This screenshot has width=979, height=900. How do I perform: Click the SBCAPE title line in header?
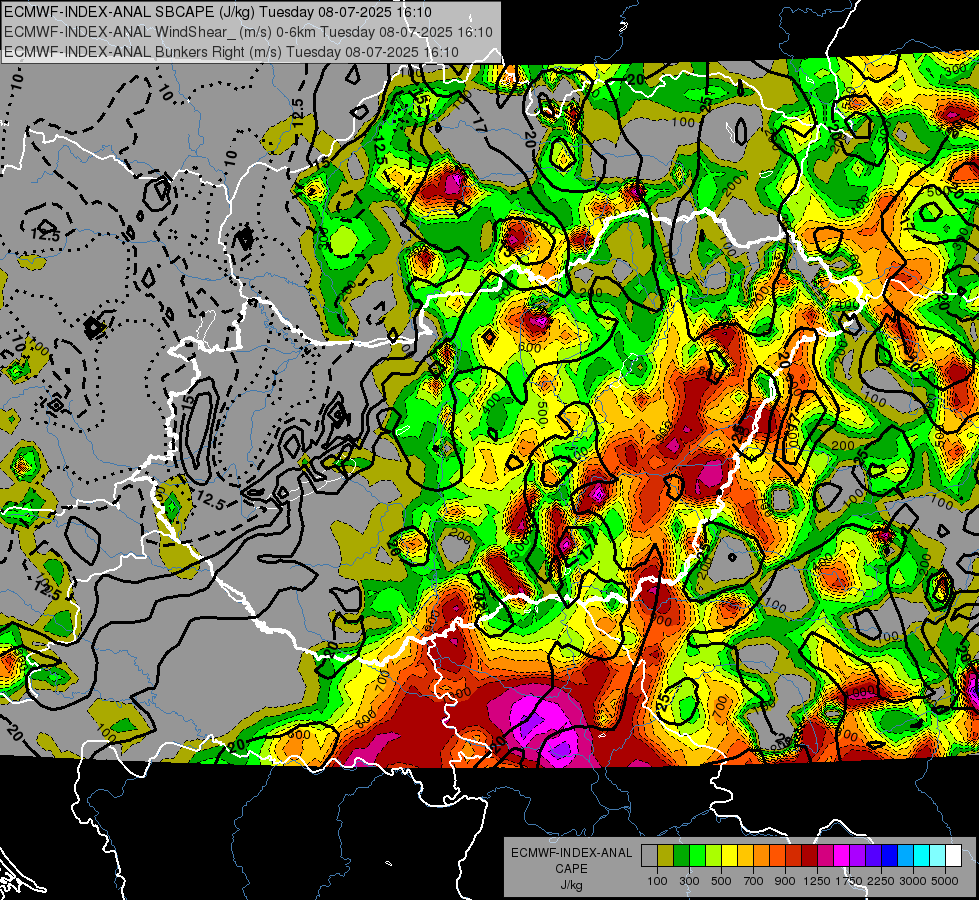click(218, 12)
